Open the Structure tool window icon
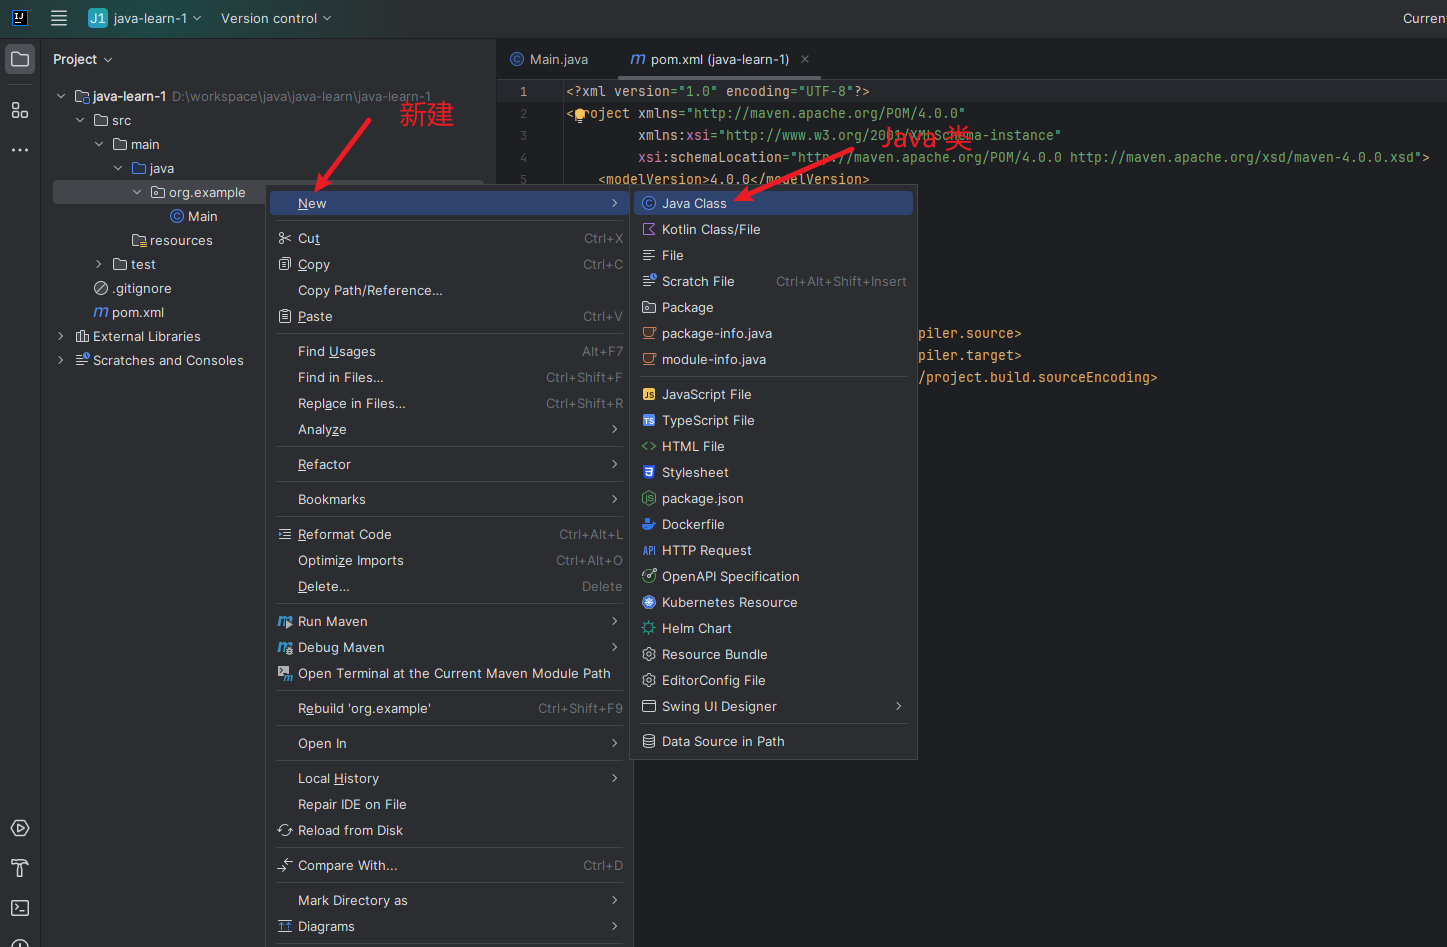This screenshot has height=947, width=1447. pos(20,110)
